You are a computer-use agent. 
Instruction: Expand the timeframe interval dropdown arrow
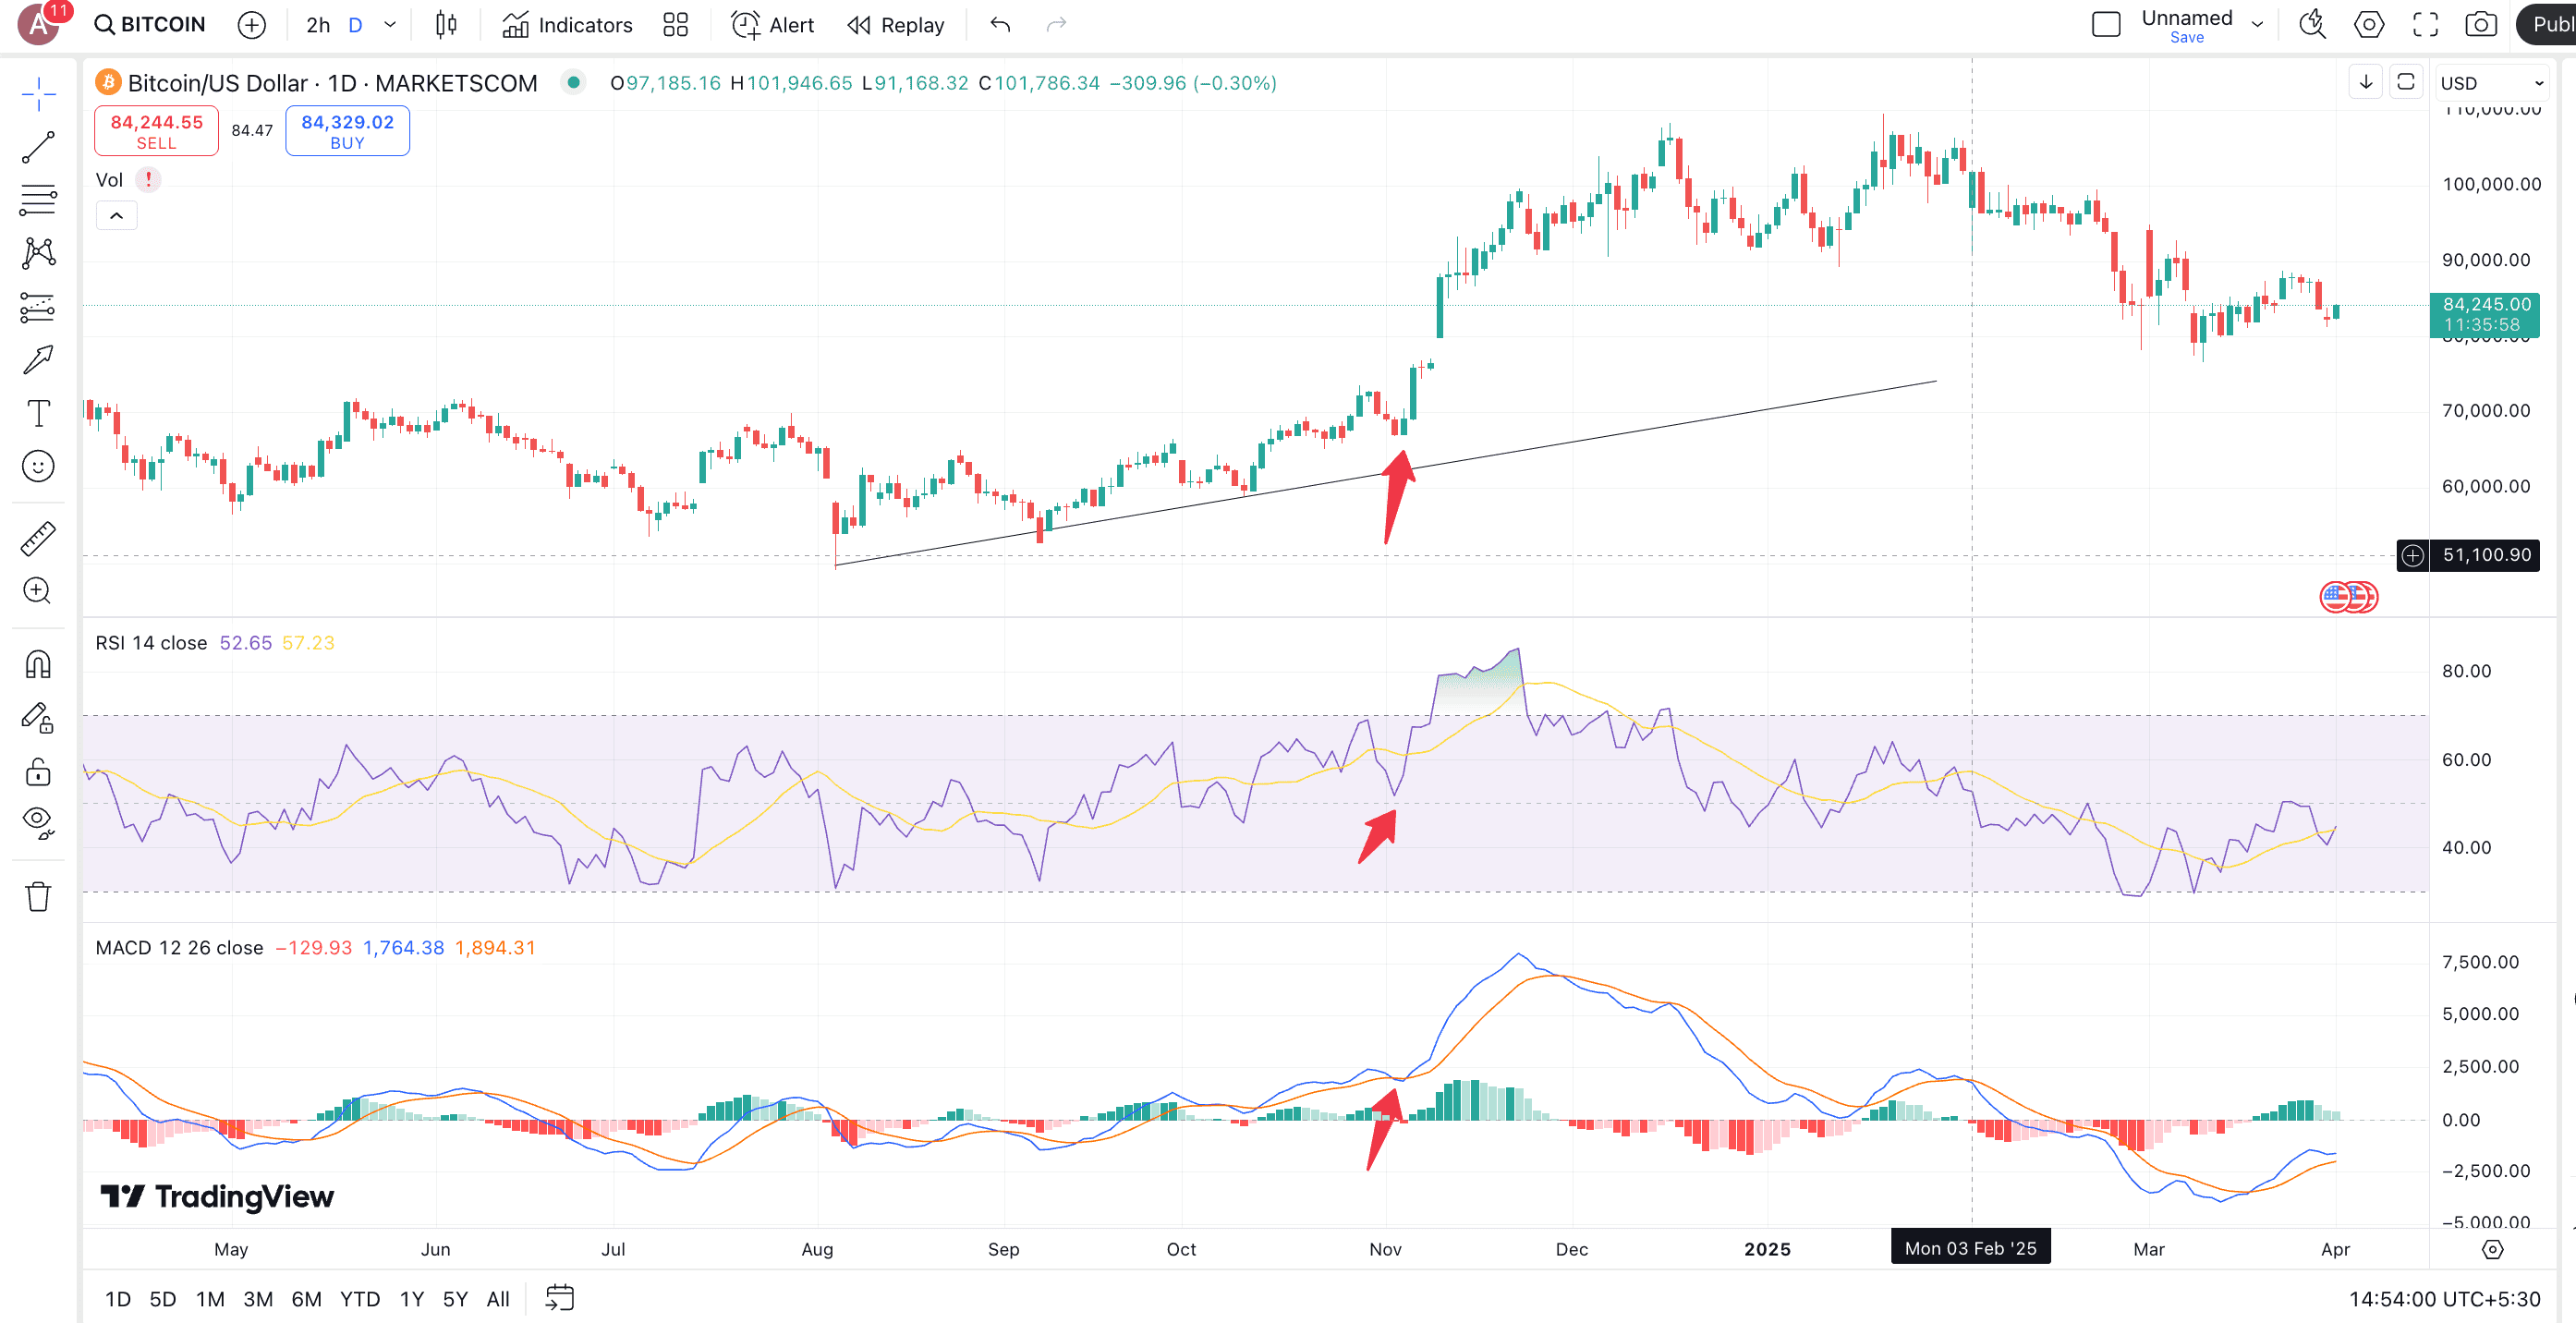[x=390, y=25]
